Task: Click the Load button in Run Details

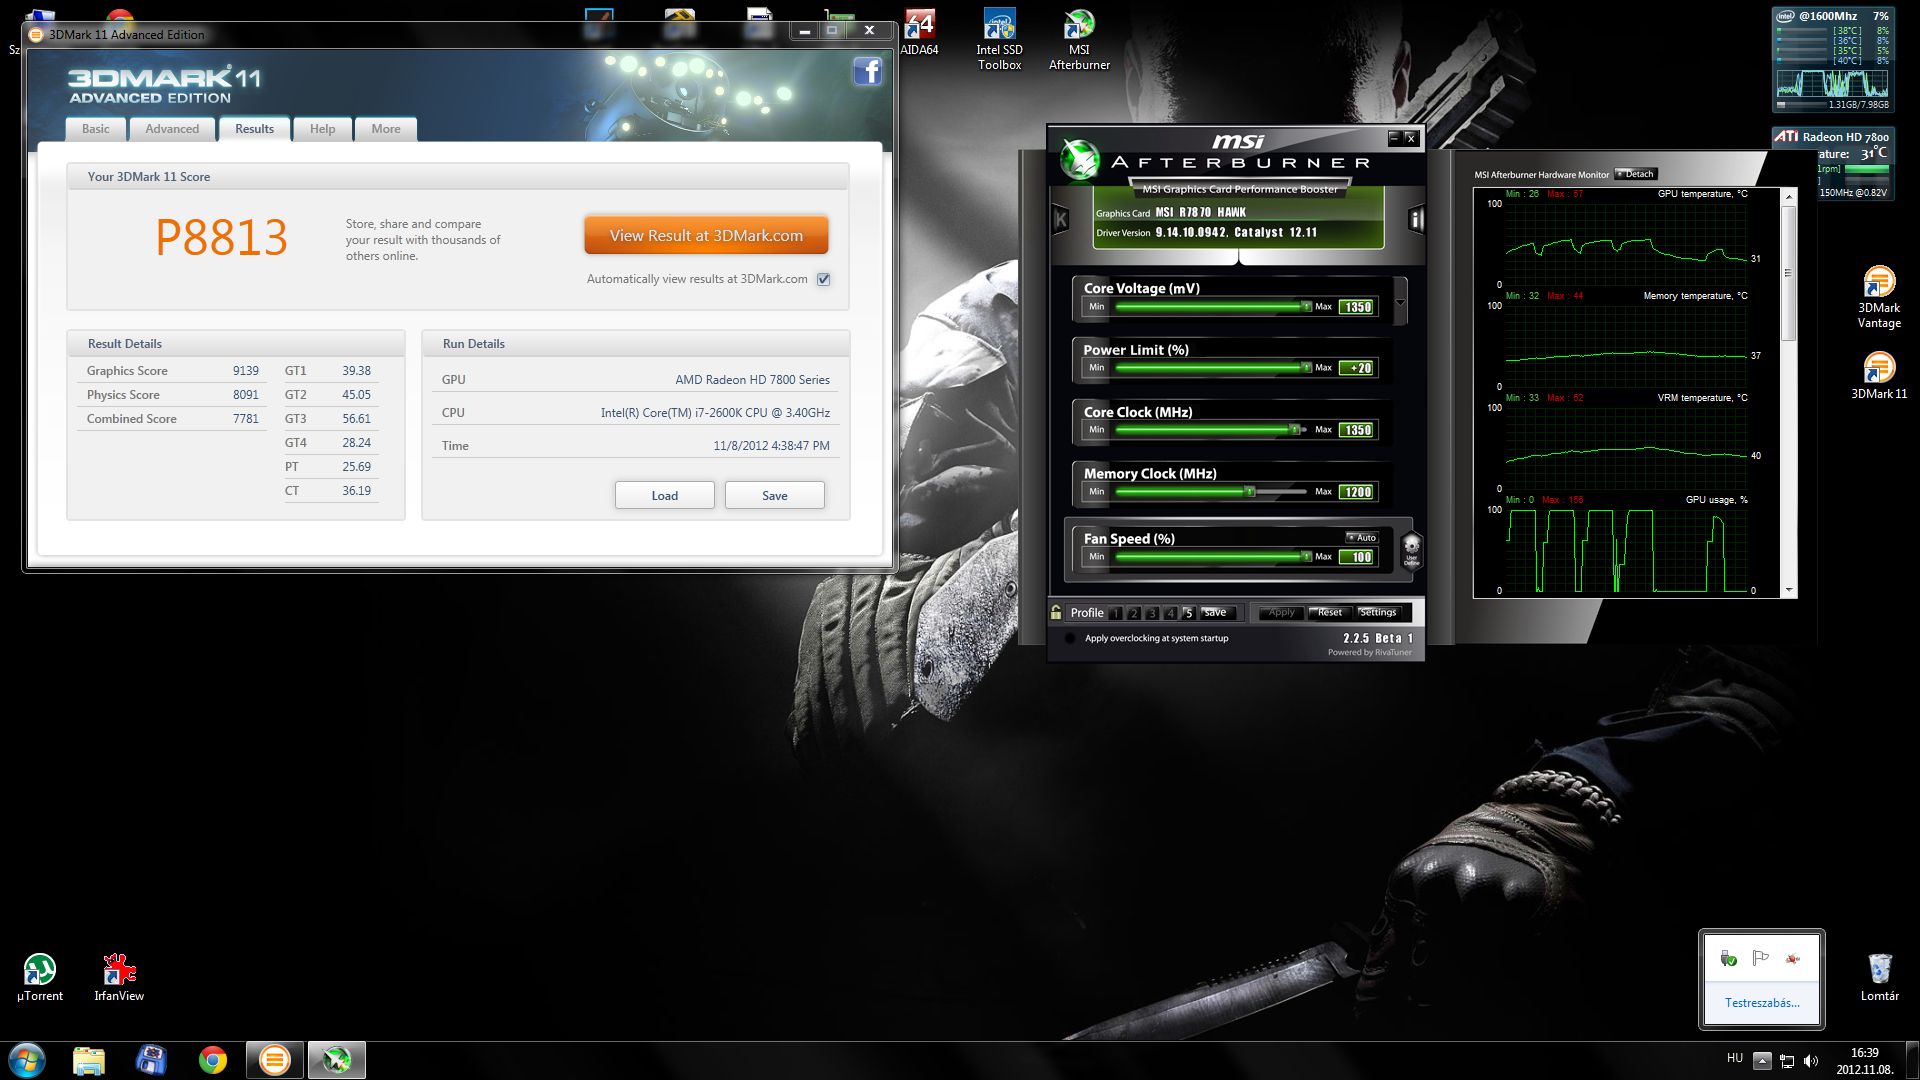Action: (664, 495)
